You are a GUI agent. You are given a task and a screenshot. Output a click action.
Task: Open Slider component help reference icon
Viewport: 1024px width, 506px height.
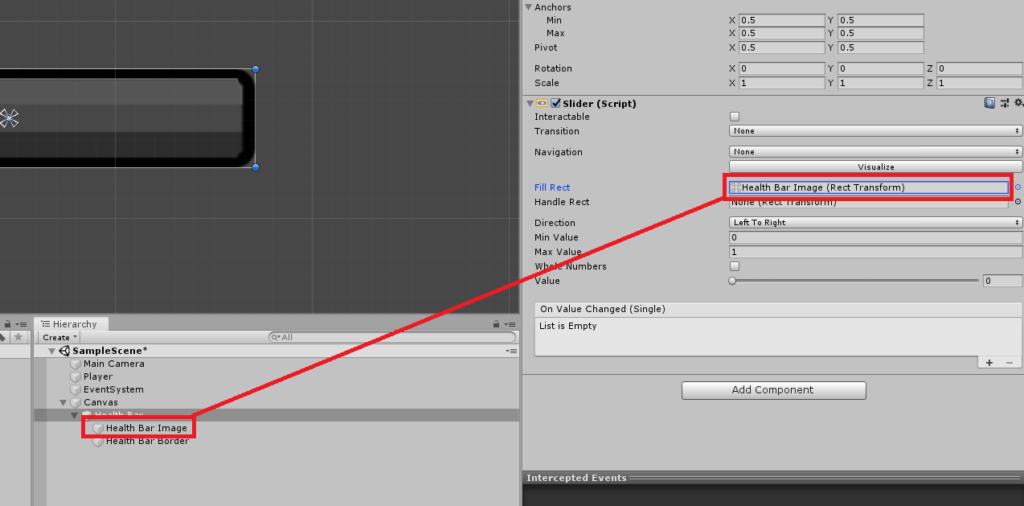[990, 103]
